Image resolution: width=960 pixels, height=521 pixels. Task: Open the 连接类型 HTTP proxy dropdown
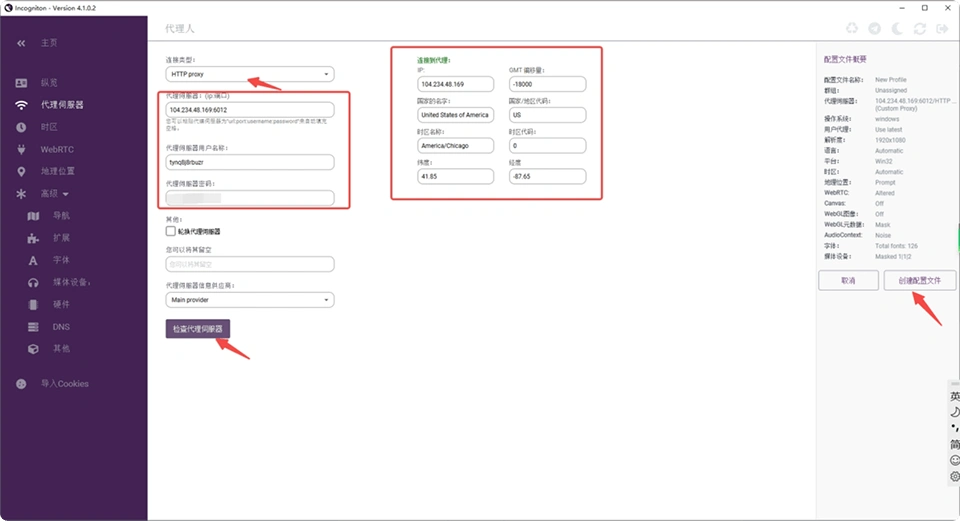click(250, 74)
